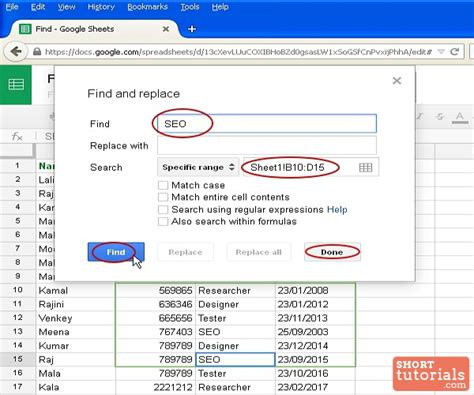The width and height of the screenshot is (474, 395).
Task: Select row 10 header
Action: (x=18, y=290)
